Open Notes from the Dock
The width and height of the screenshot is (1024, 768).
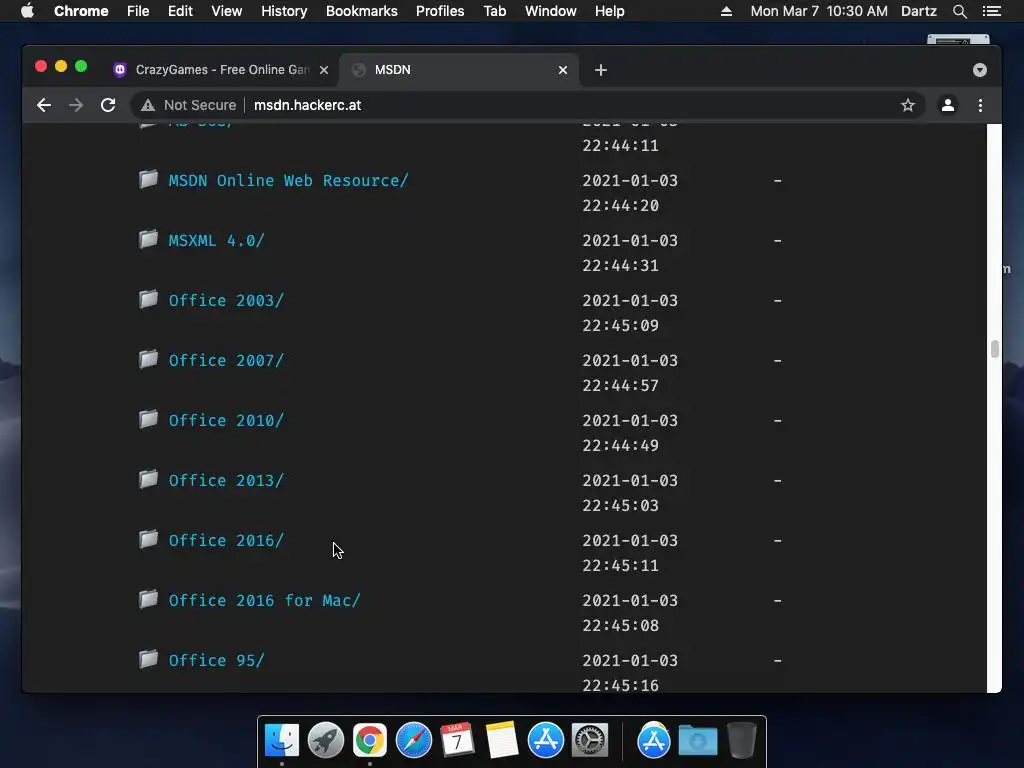(502, 740)
